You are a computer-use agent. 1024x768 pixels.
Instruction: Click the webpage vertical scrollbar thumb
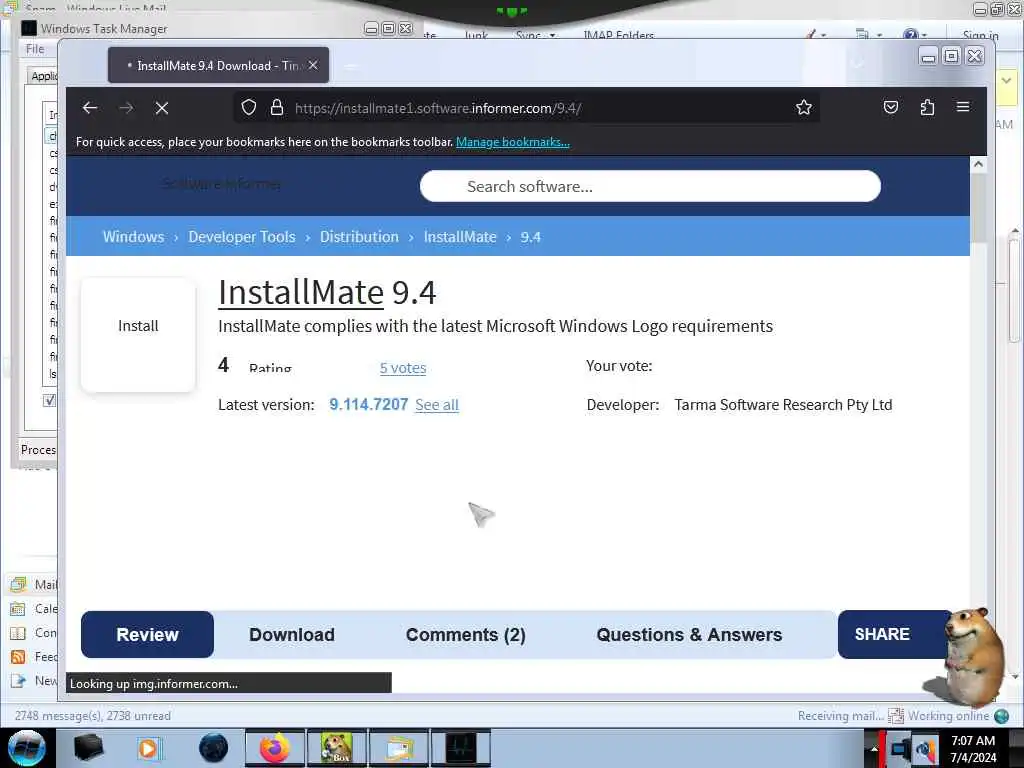[978, 206]
